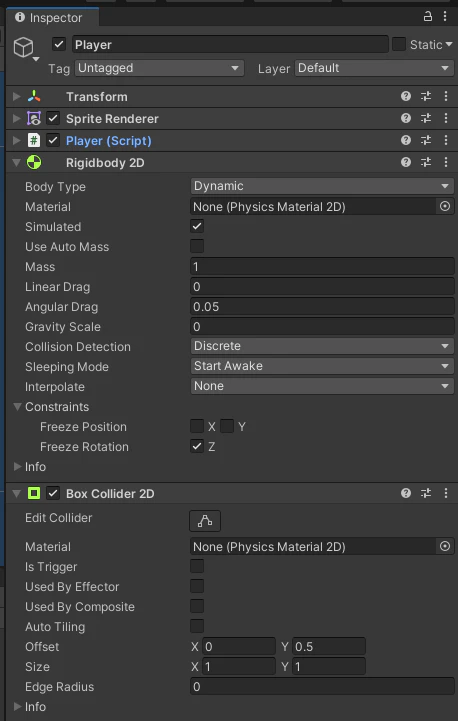Open the Collision Detection dropdown
Screen dimensions: 458x721
click(x=322, y=346)
